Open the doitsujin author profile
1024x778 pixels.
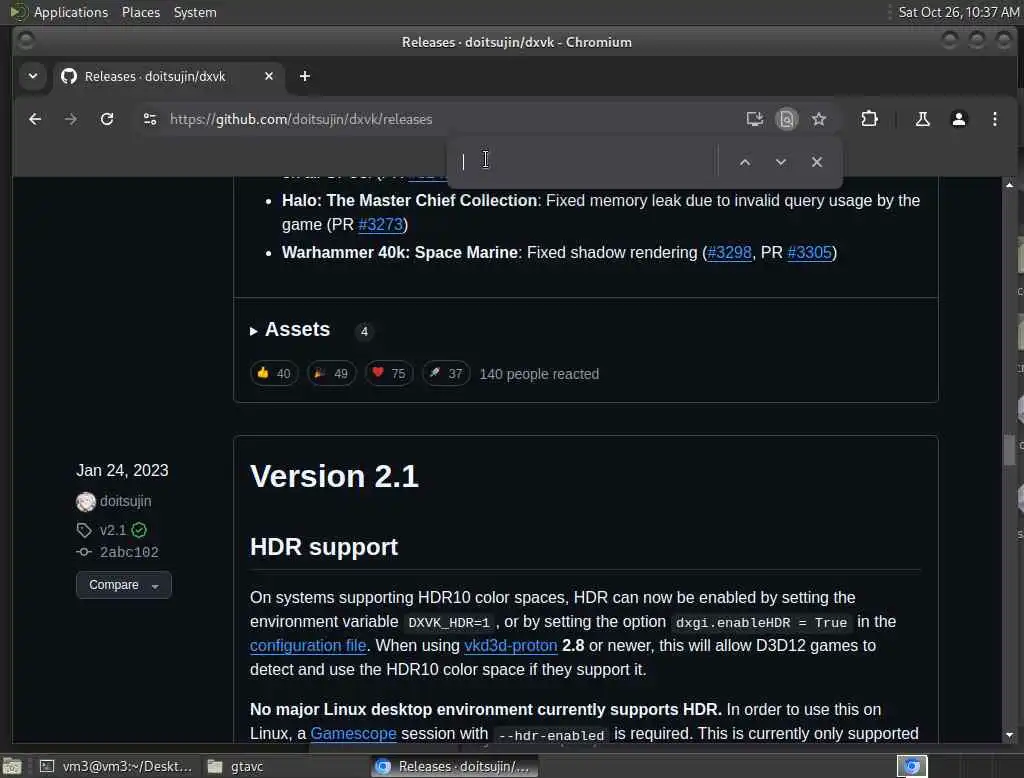click(125, 501)
